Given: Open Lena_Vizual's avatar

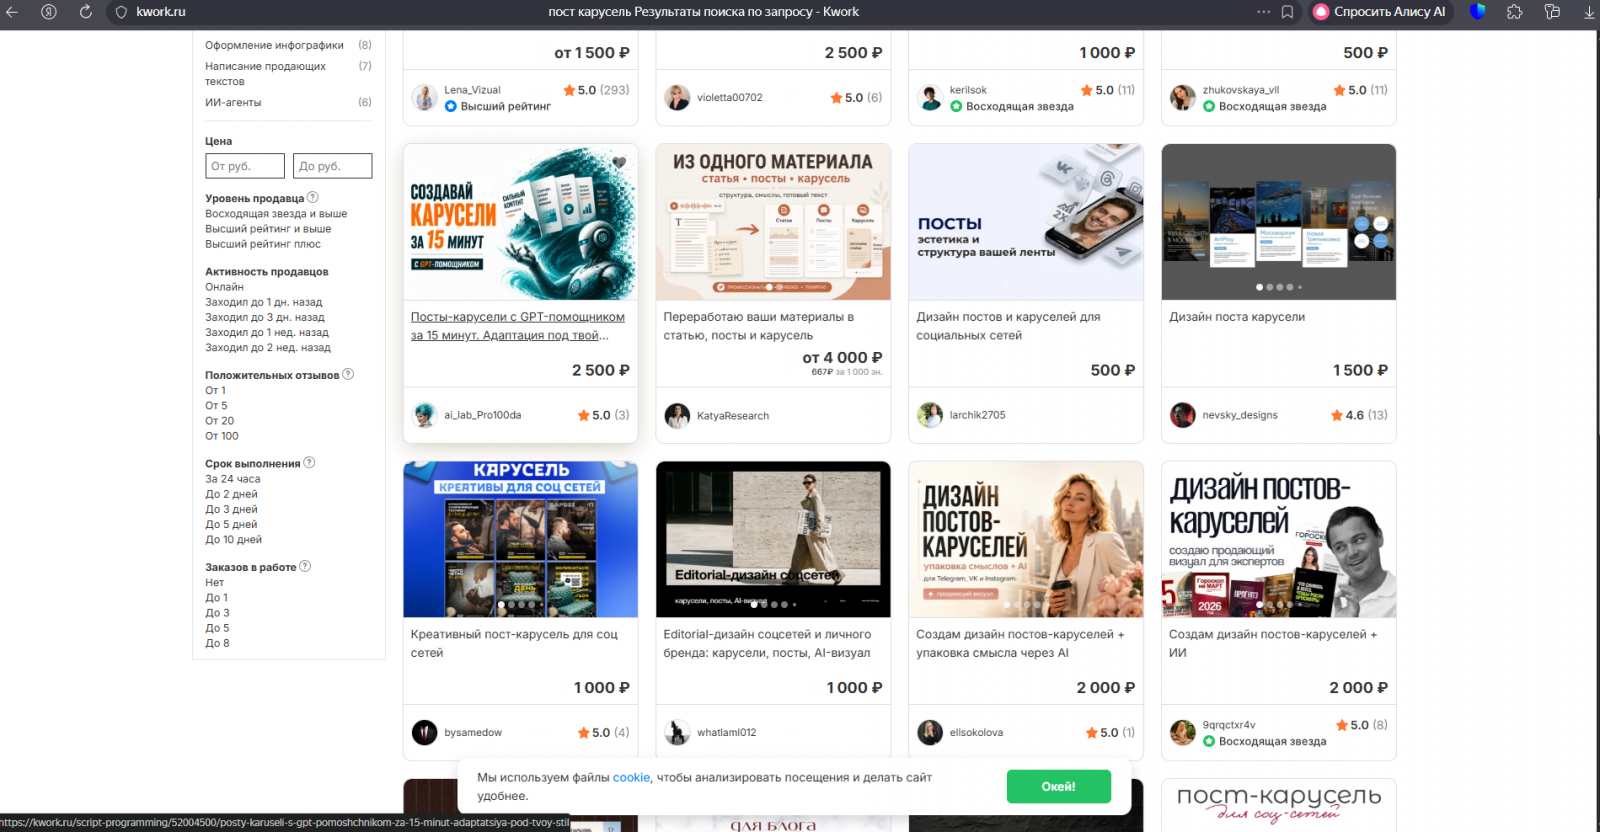Looking at the screenshot, I should (425, 98).
